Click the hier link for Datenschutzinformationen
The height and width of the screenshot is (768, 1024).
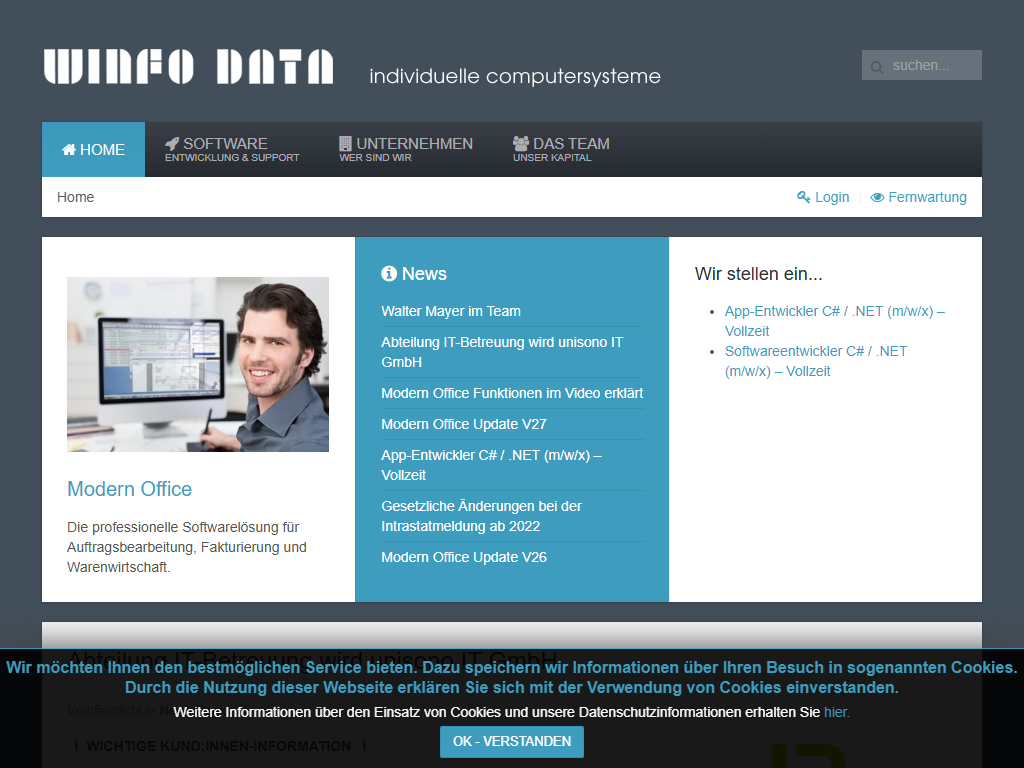tap(834, 712)
